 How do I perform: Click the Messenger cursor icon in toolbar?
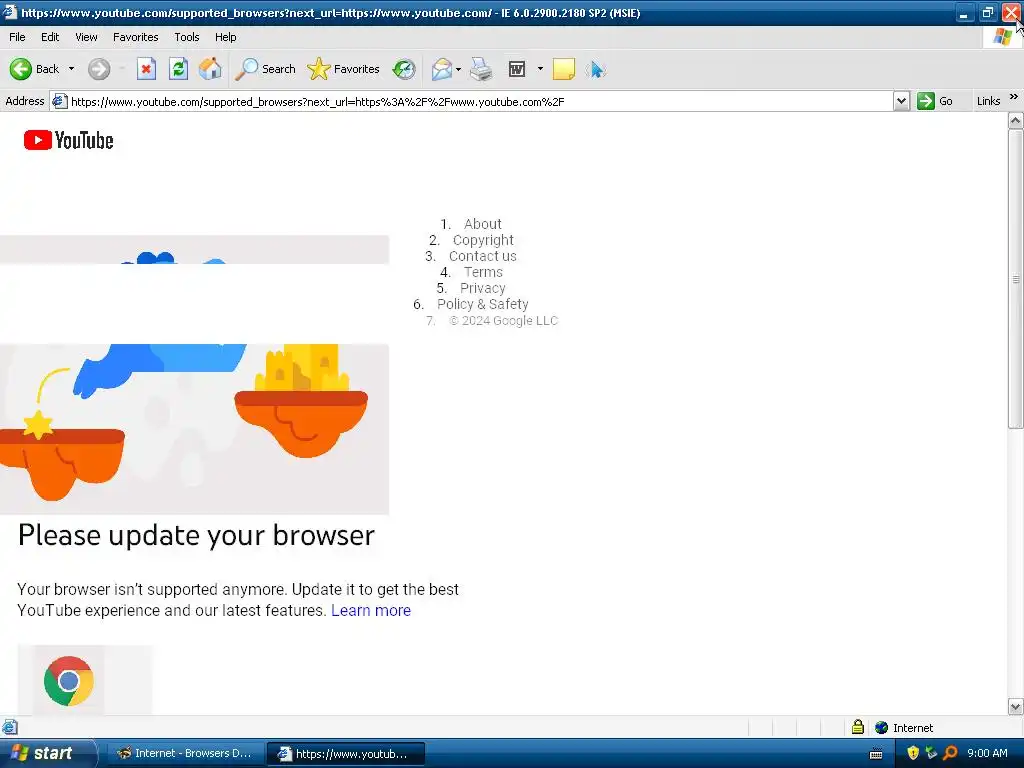pos(596,69)
